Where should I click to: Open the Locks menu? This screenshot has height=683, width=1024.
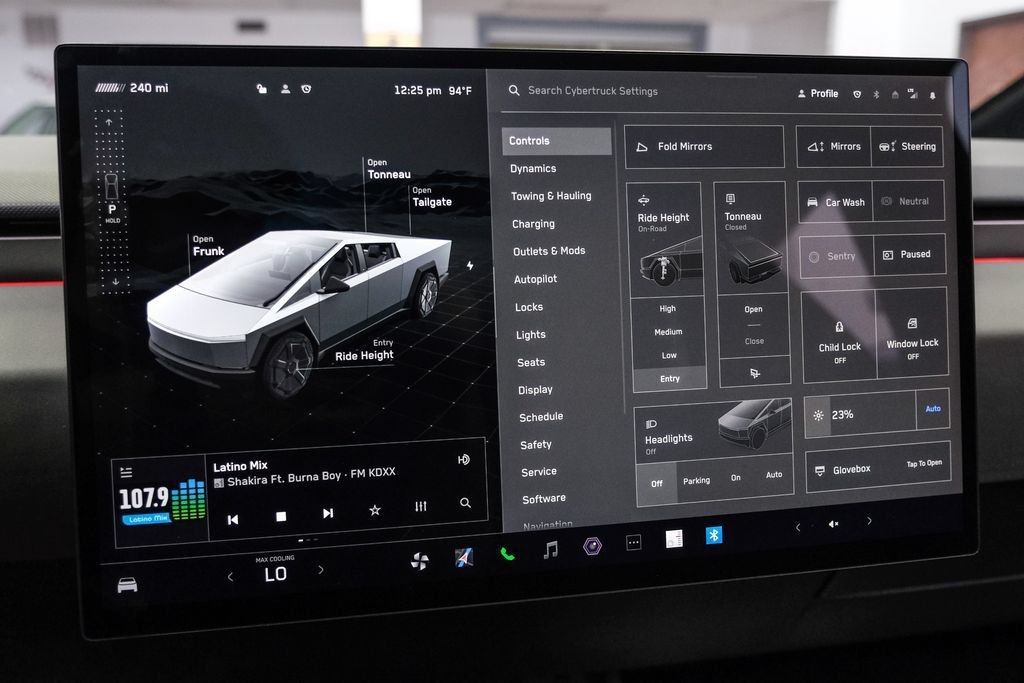[x=529, y=307]
